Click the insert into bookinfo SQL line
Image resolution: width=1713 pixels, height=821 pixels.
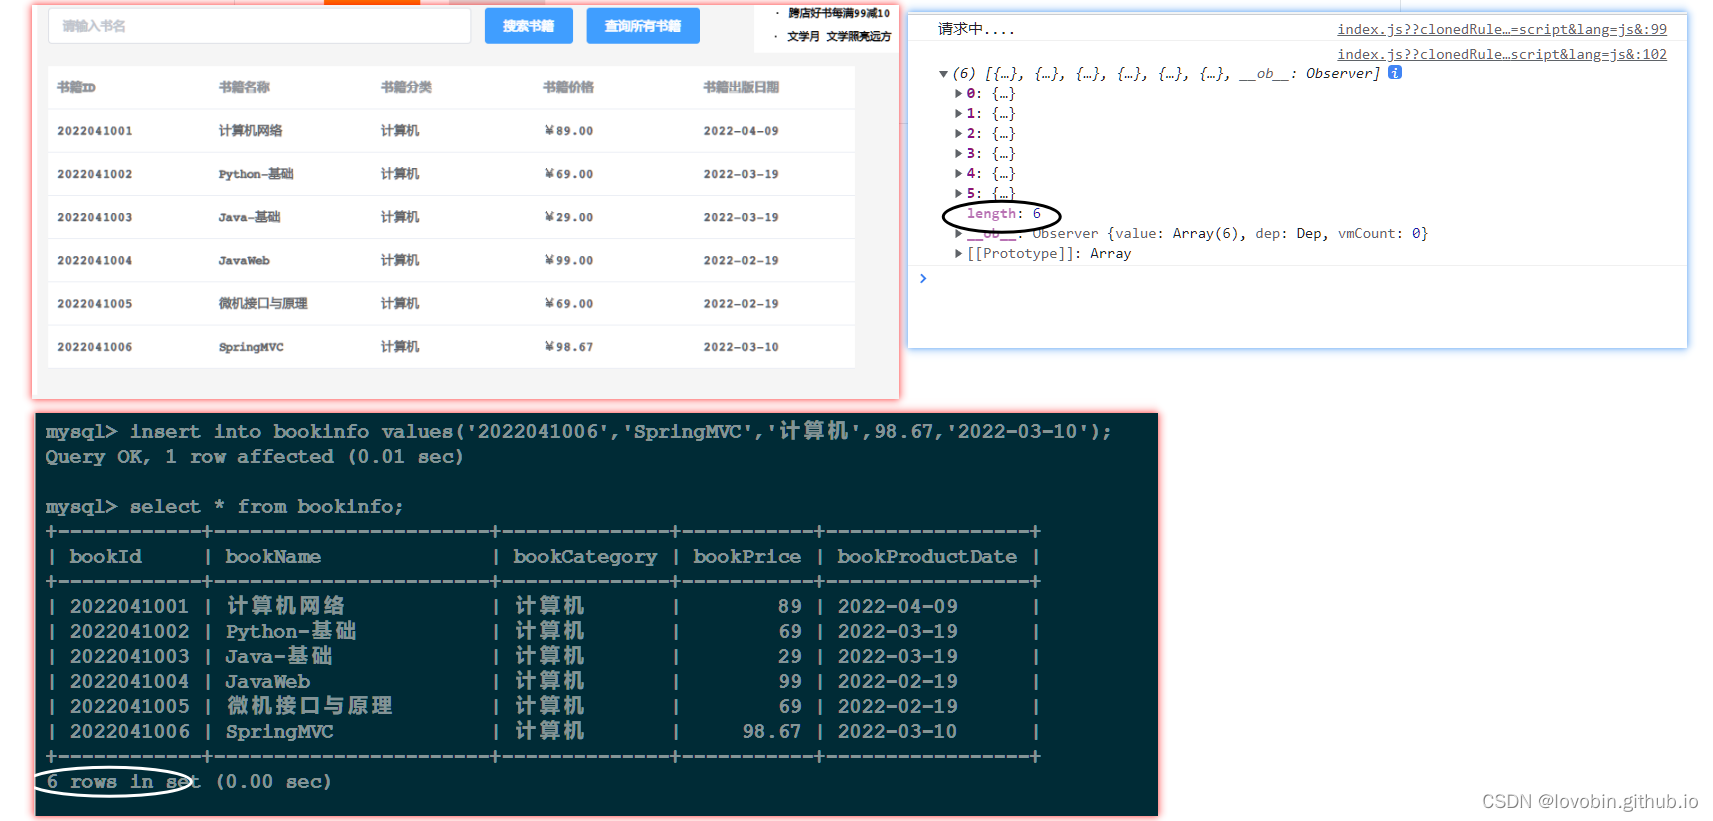pyautogui.click(x=578, y=431)
